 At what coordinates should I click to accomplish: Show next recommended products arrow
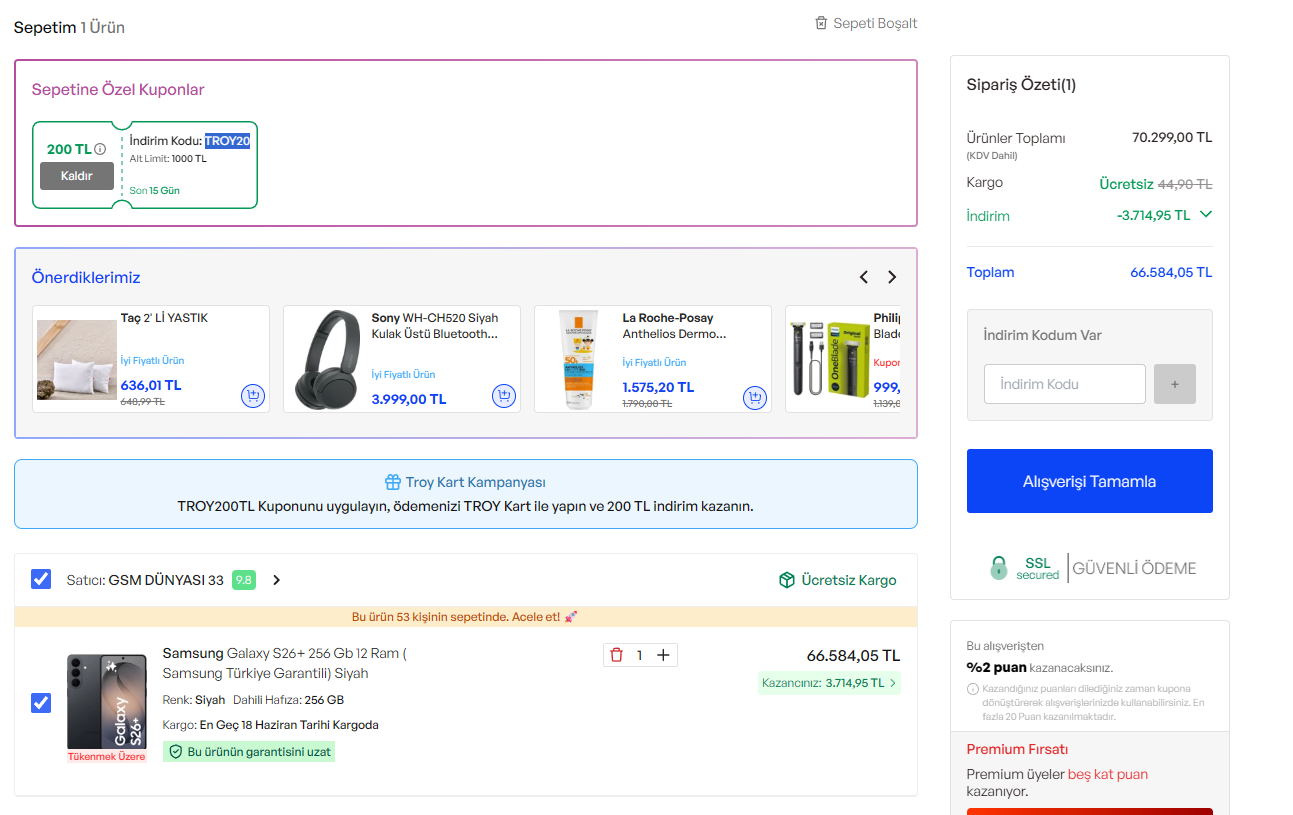(x=892, y=277)
